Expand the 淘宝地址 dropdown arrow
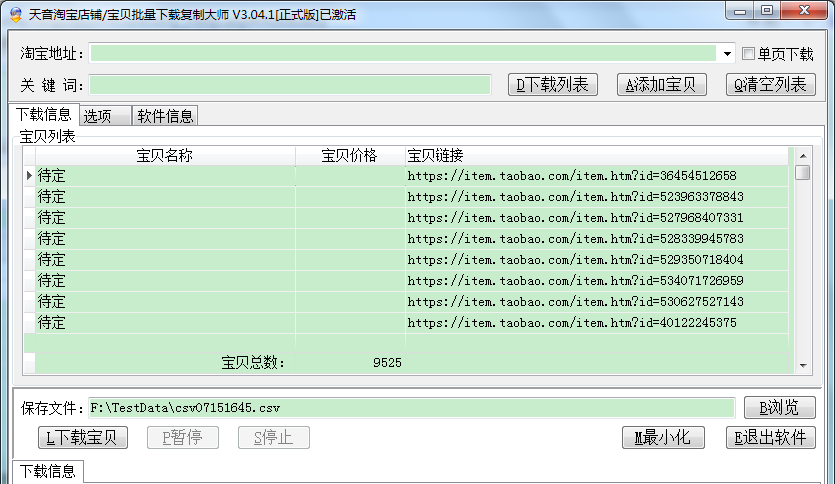Viewport: 835px width, 484px height. [726, 54]
